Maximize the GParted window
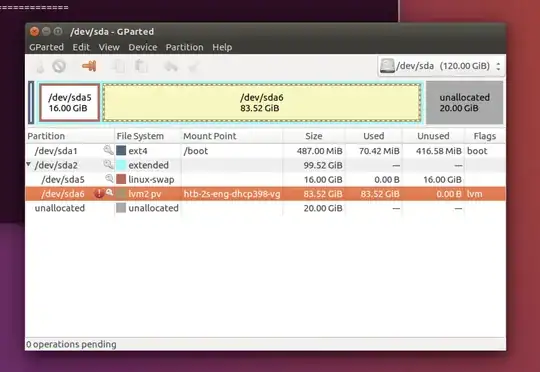This screenshot has height=372, width=540. point(58,31)
